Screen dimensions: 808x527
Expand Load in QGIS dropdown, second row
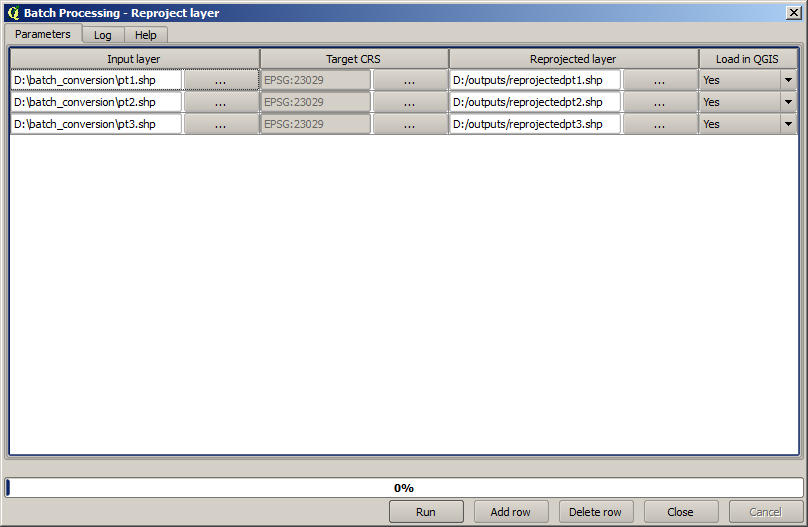tap(788, 102)
